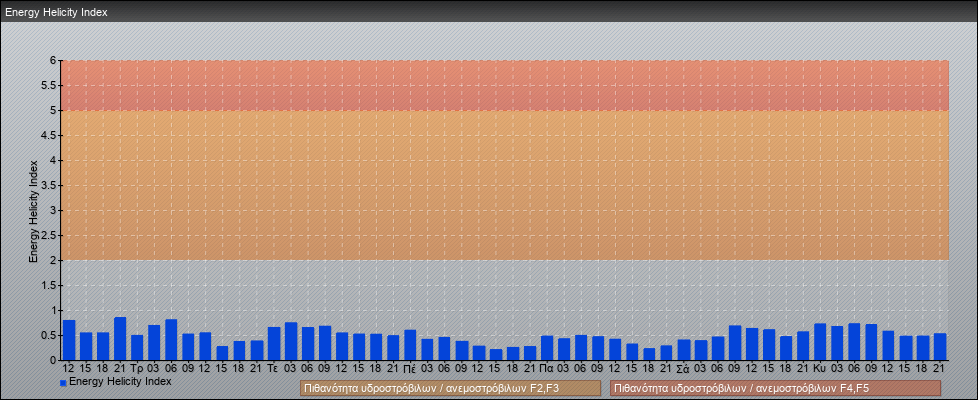Click the y-axis label 6

click(55, 60)
